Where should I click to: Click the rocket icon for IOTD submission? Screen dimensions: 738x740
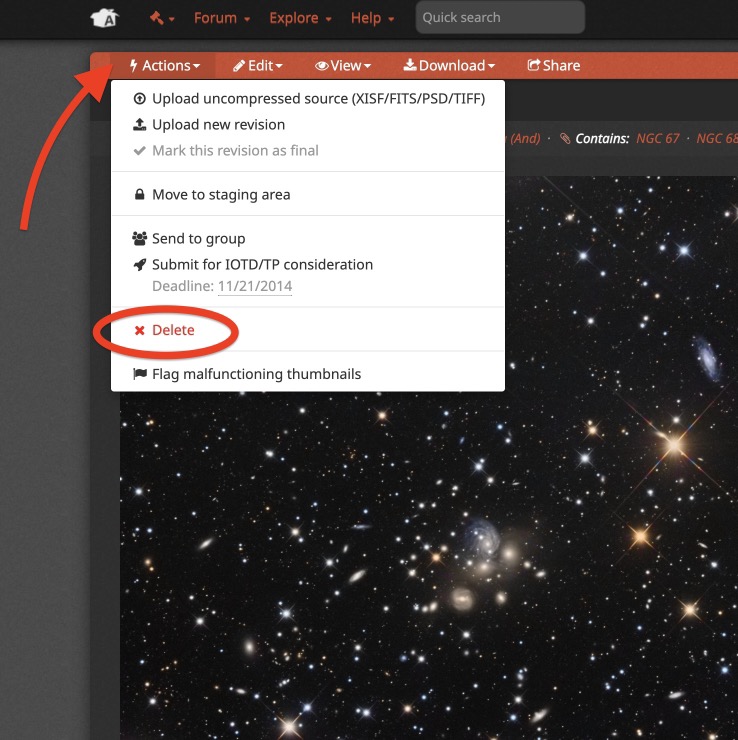coord(139,264)
